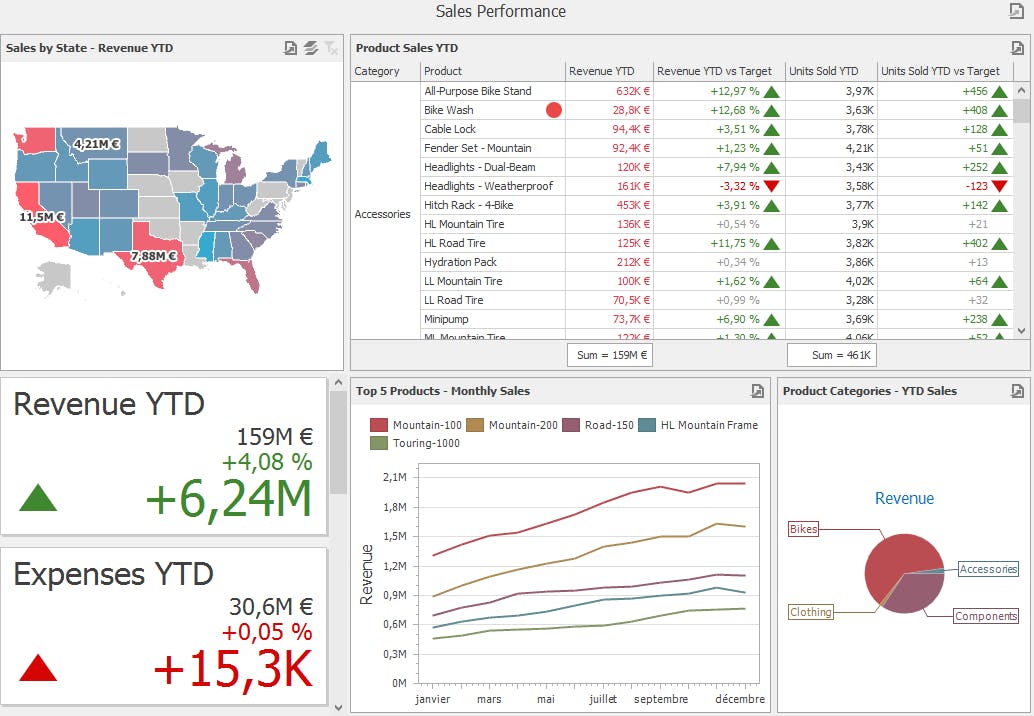Click the dashboard export icon beside Sales Performance
This screenshot has height=716, width=1034.
[1016, 11]
